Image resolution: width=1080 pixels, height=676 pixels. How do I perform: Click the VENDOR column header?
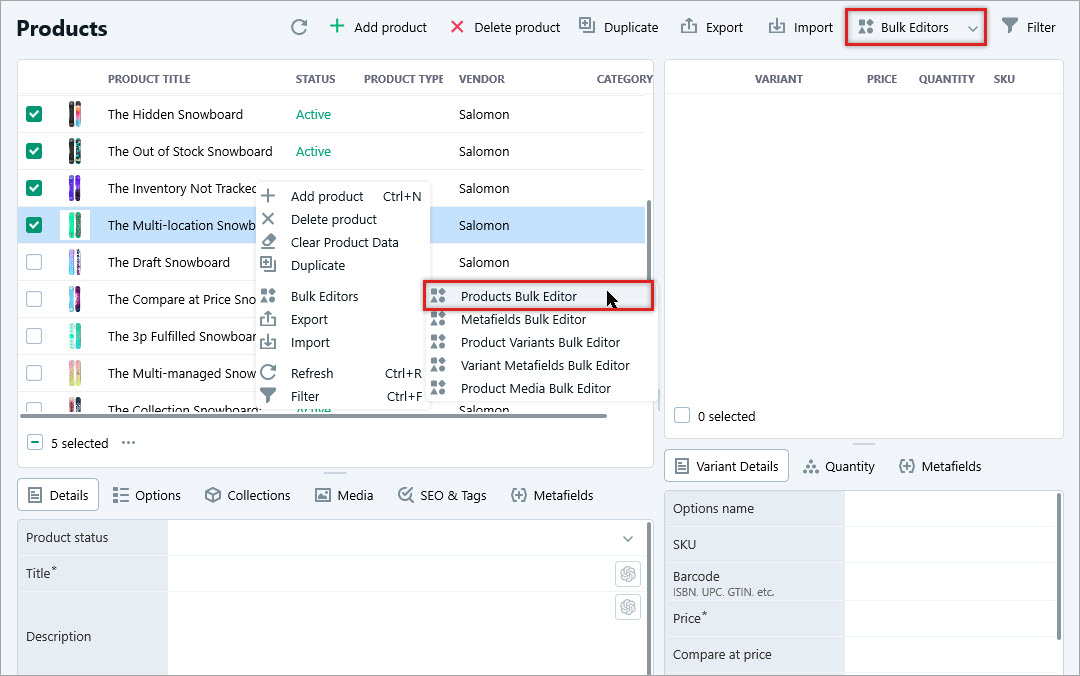pyautogui.click(x=481, y=79)
